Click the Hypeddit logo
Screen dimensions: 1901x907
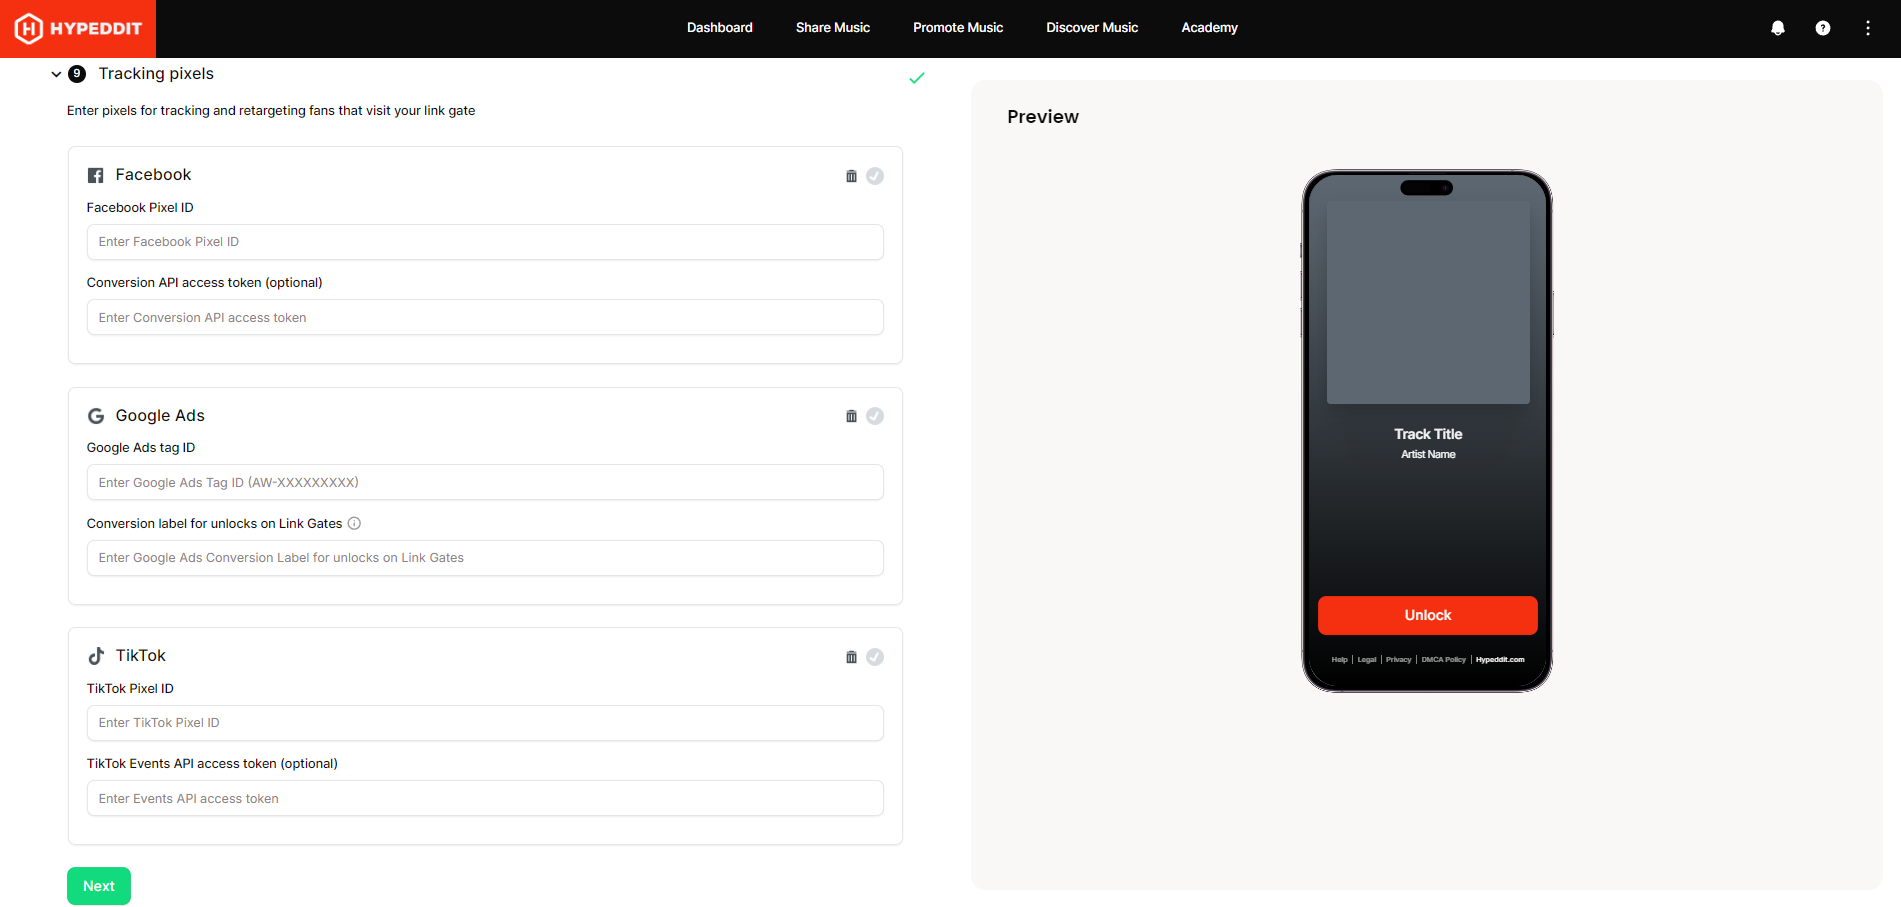[x=78, y=28]
